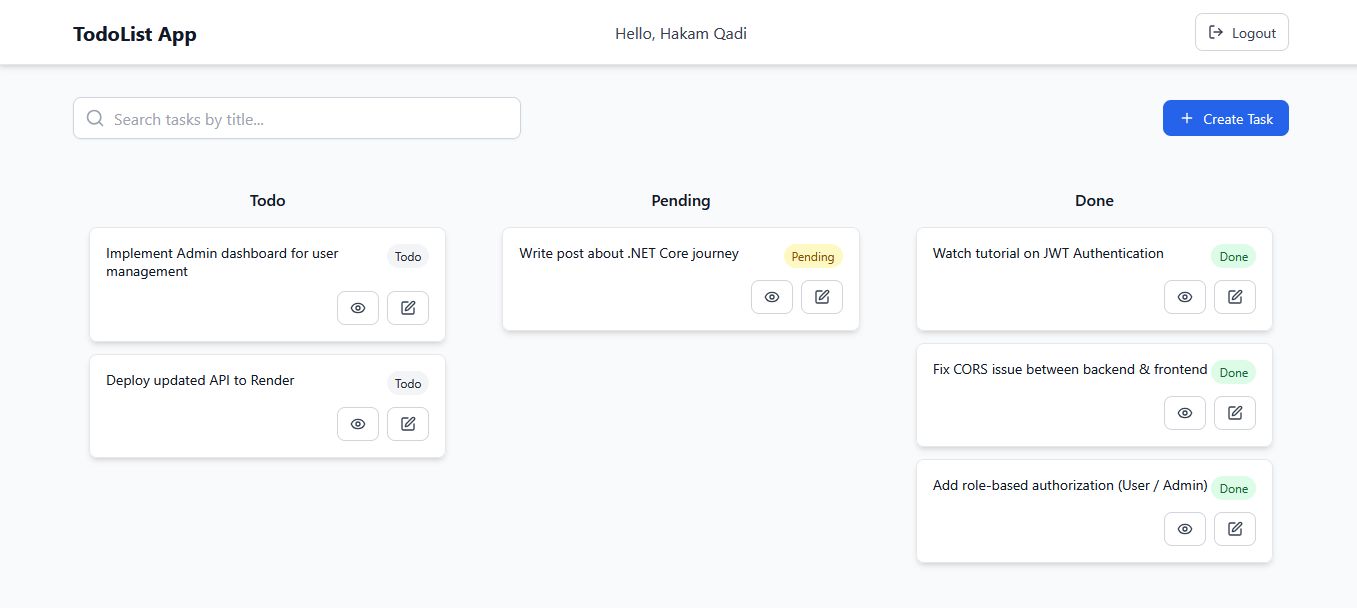
Task: View the role-based authorization task
Action: click(1185, 529)
